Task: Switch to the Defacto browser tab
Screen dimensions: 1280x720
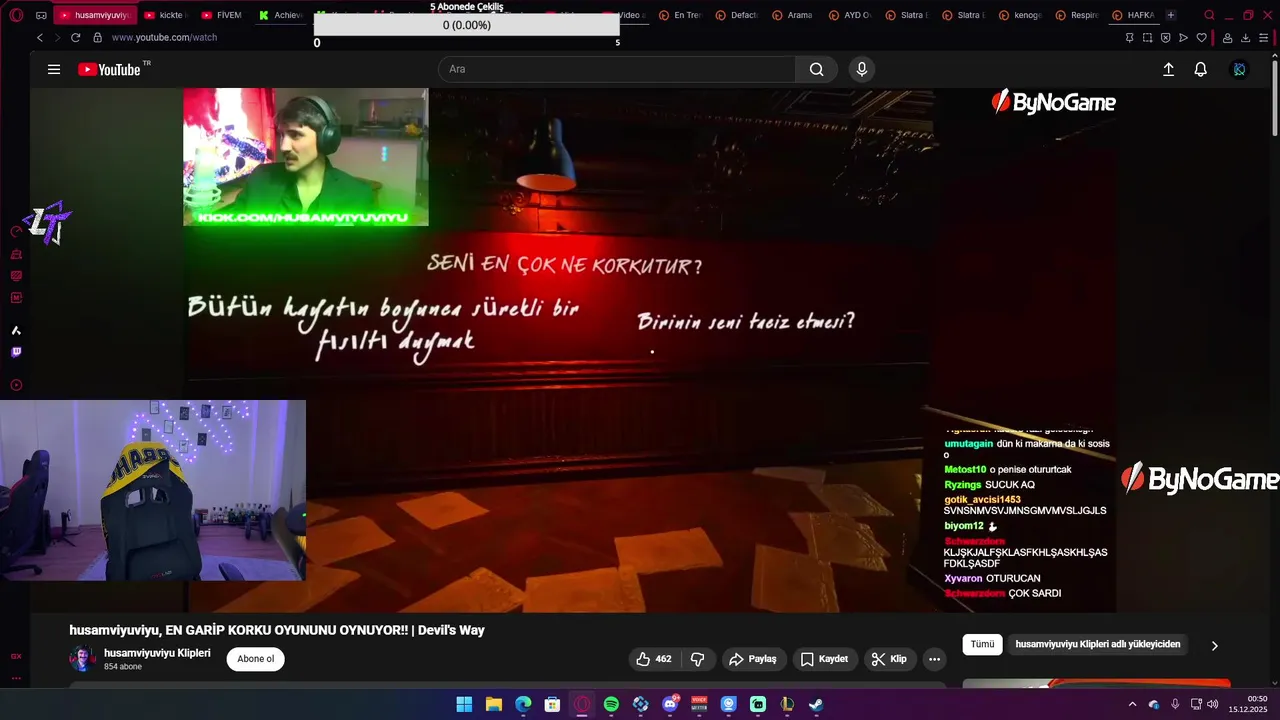Action: click(737, 15)
